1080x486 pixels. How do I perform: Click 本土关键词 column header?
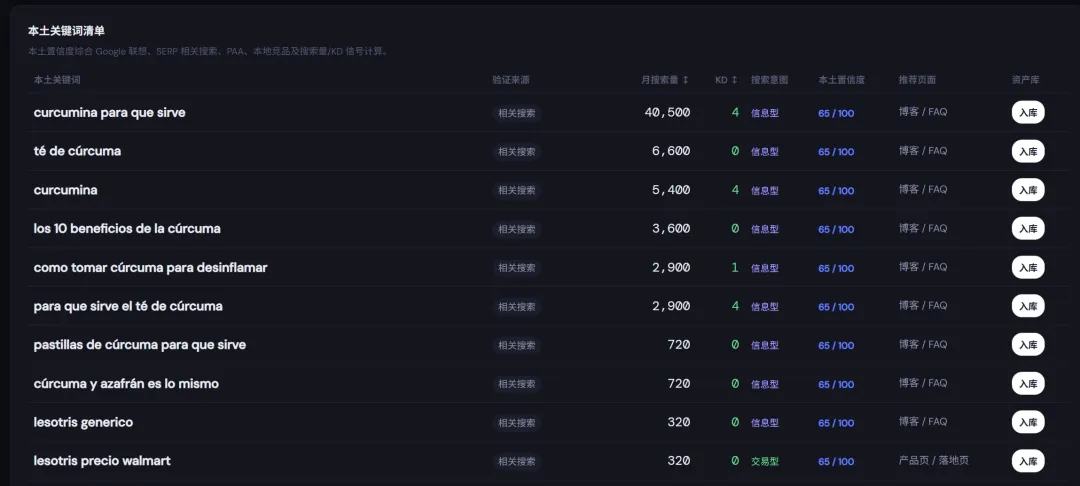click(57, 80)
